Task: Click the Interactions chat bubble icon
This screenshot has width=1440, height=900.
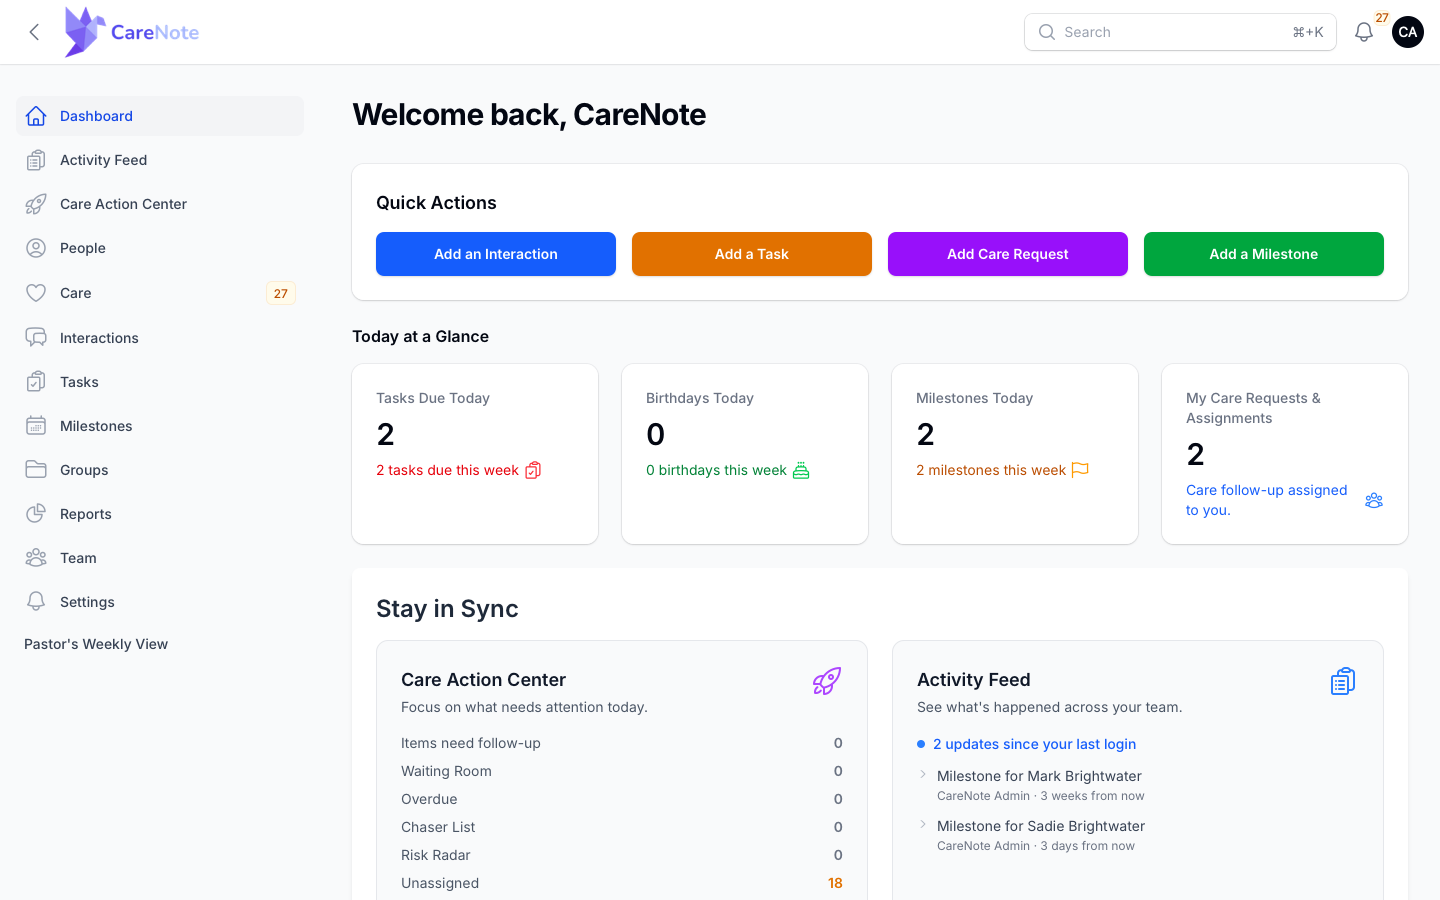Action: pyautogui.click(x=36, y=338)
